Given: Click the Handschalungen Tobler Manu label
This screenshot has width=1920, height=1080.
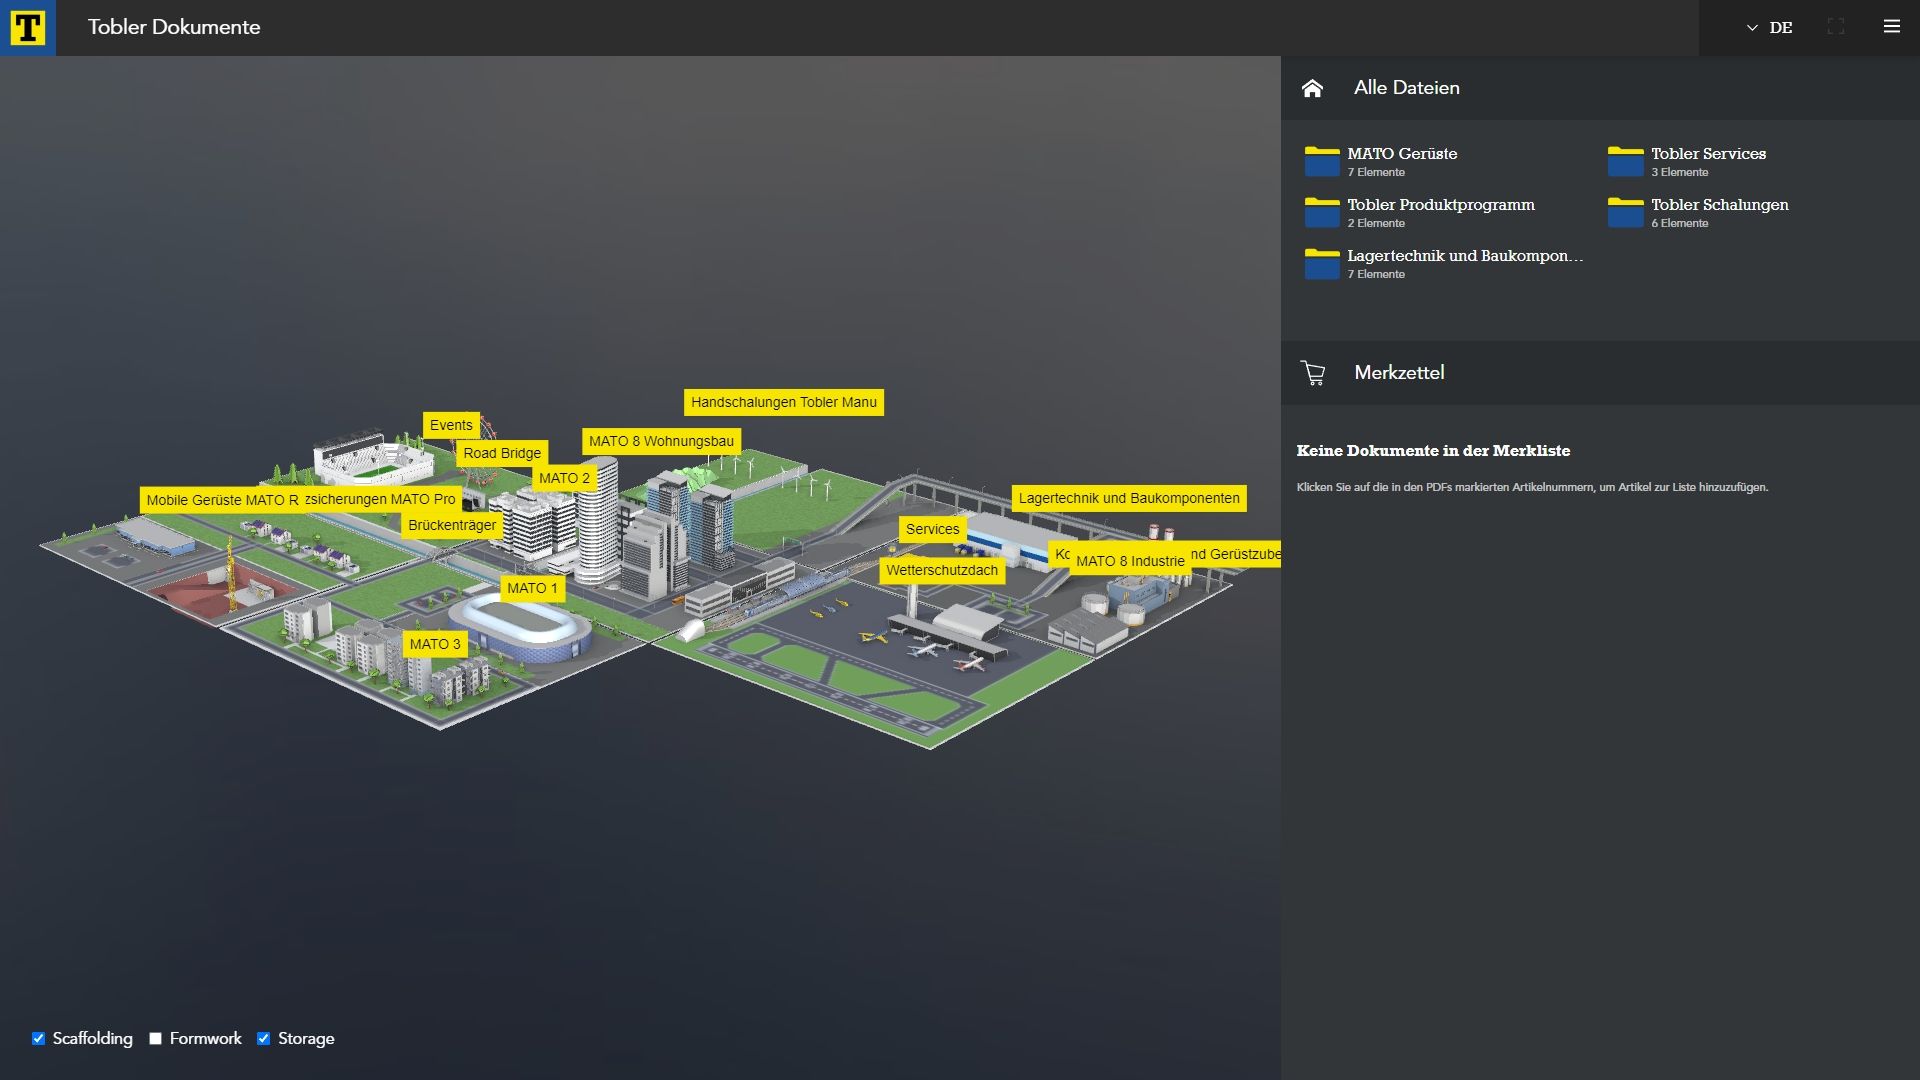Looking at the screenshot, I should pos(783,402).
